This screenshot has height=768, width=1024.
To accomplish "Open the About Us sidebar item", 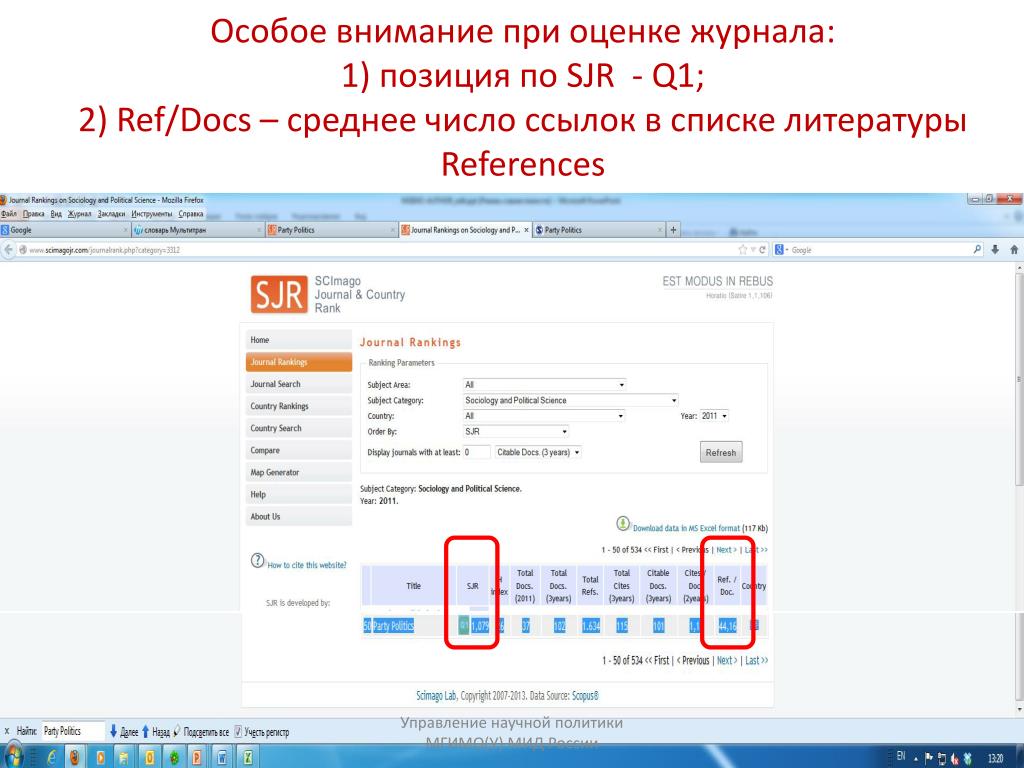I will [x=299, y=517].
